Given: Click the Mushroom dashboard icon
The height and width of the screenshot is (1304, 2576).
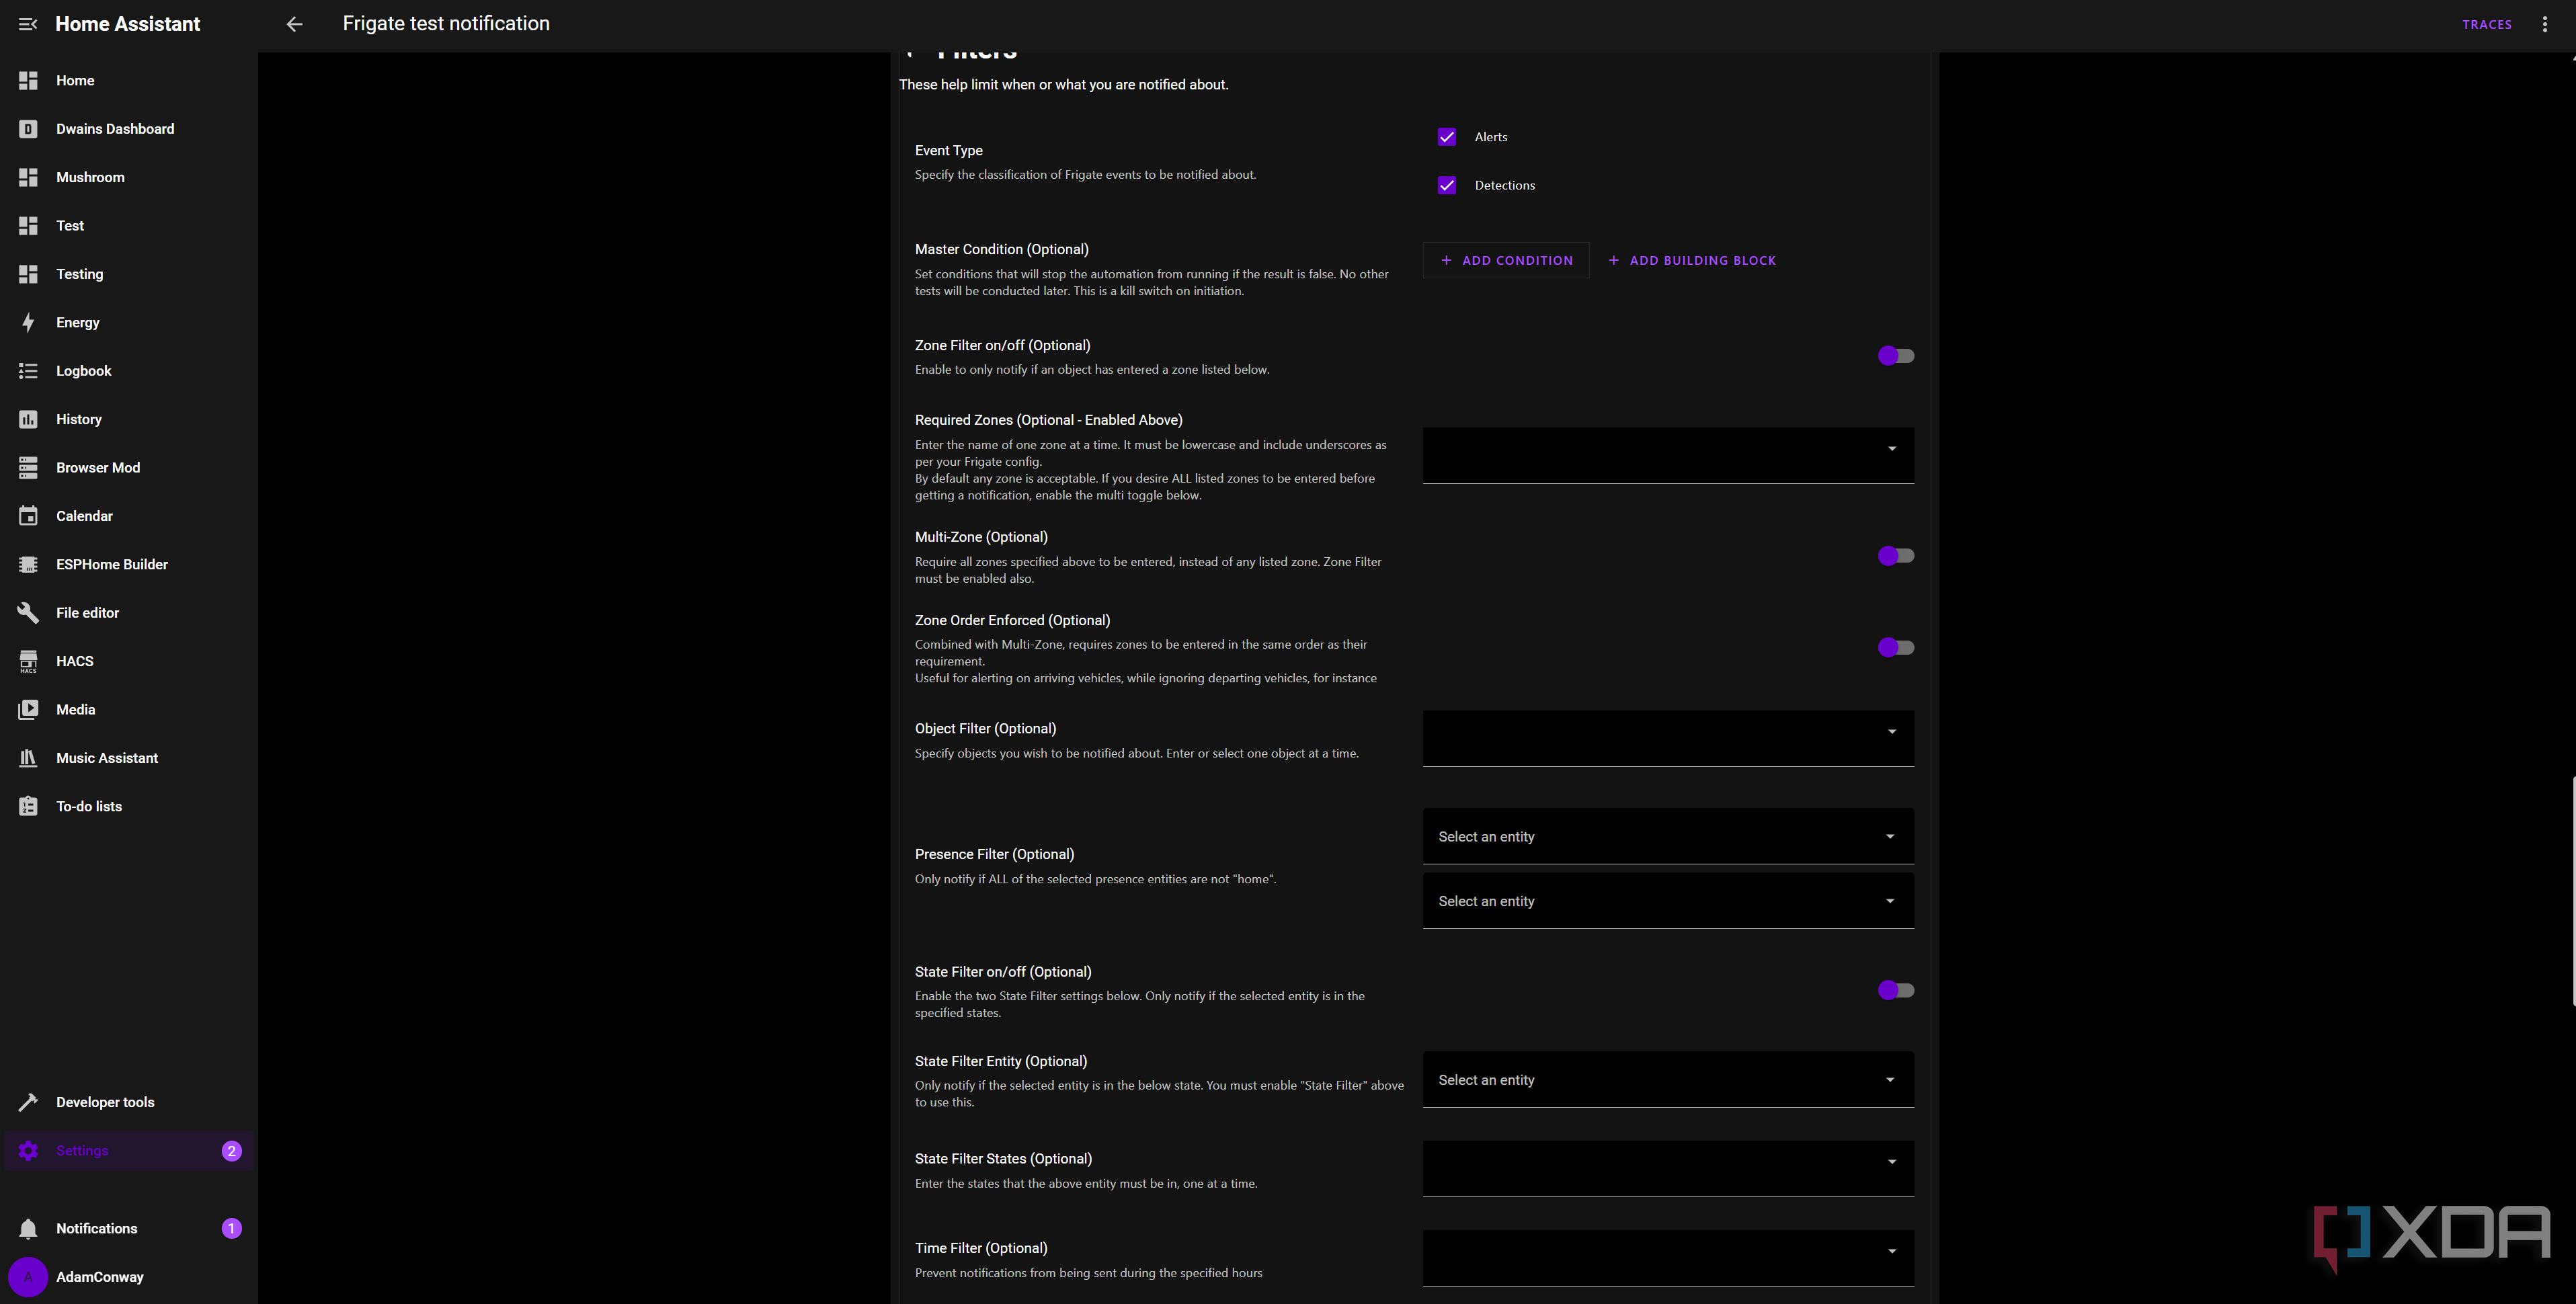Looking at the screenshot, I should pos(28,177).
